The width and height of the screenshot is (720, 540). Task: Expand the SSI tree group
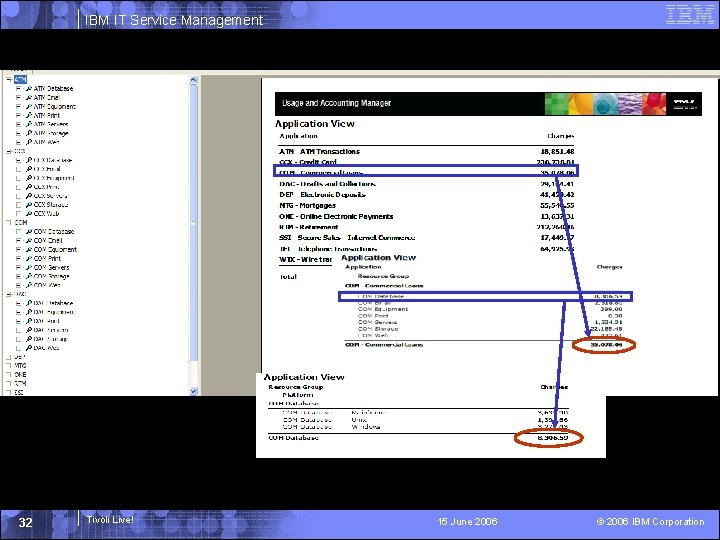9,393
